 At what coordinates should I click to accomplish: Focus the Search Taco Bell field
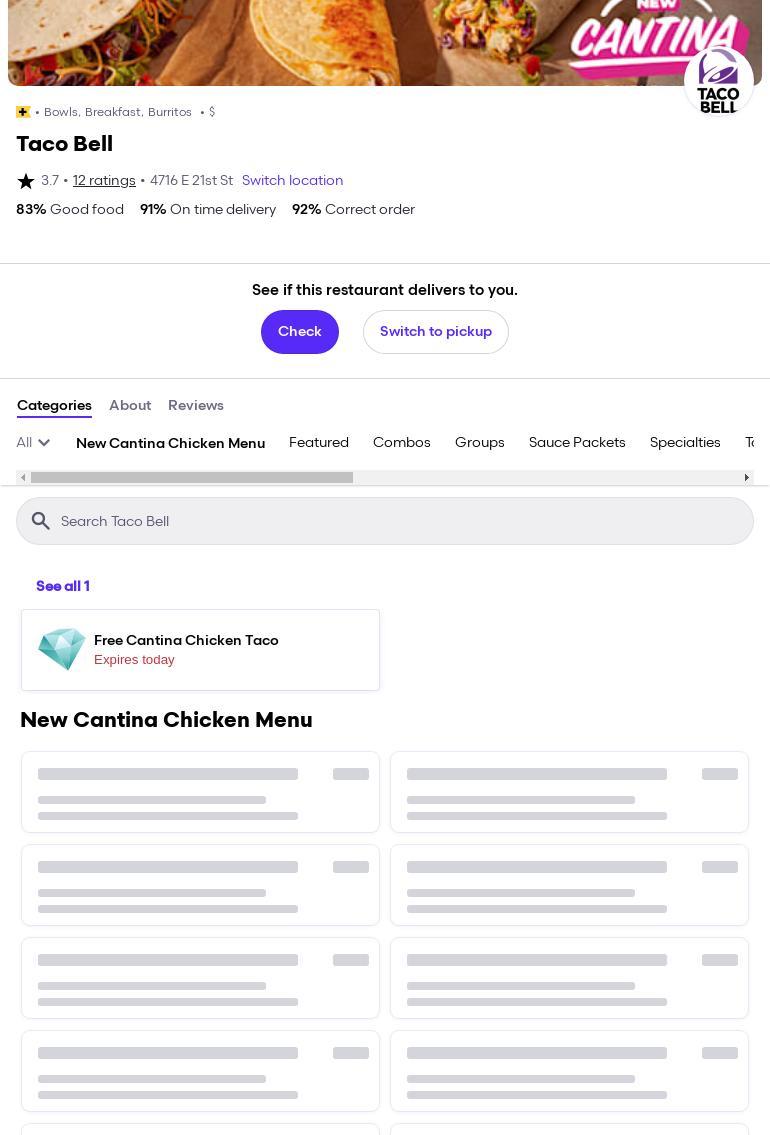coord(400,521)
